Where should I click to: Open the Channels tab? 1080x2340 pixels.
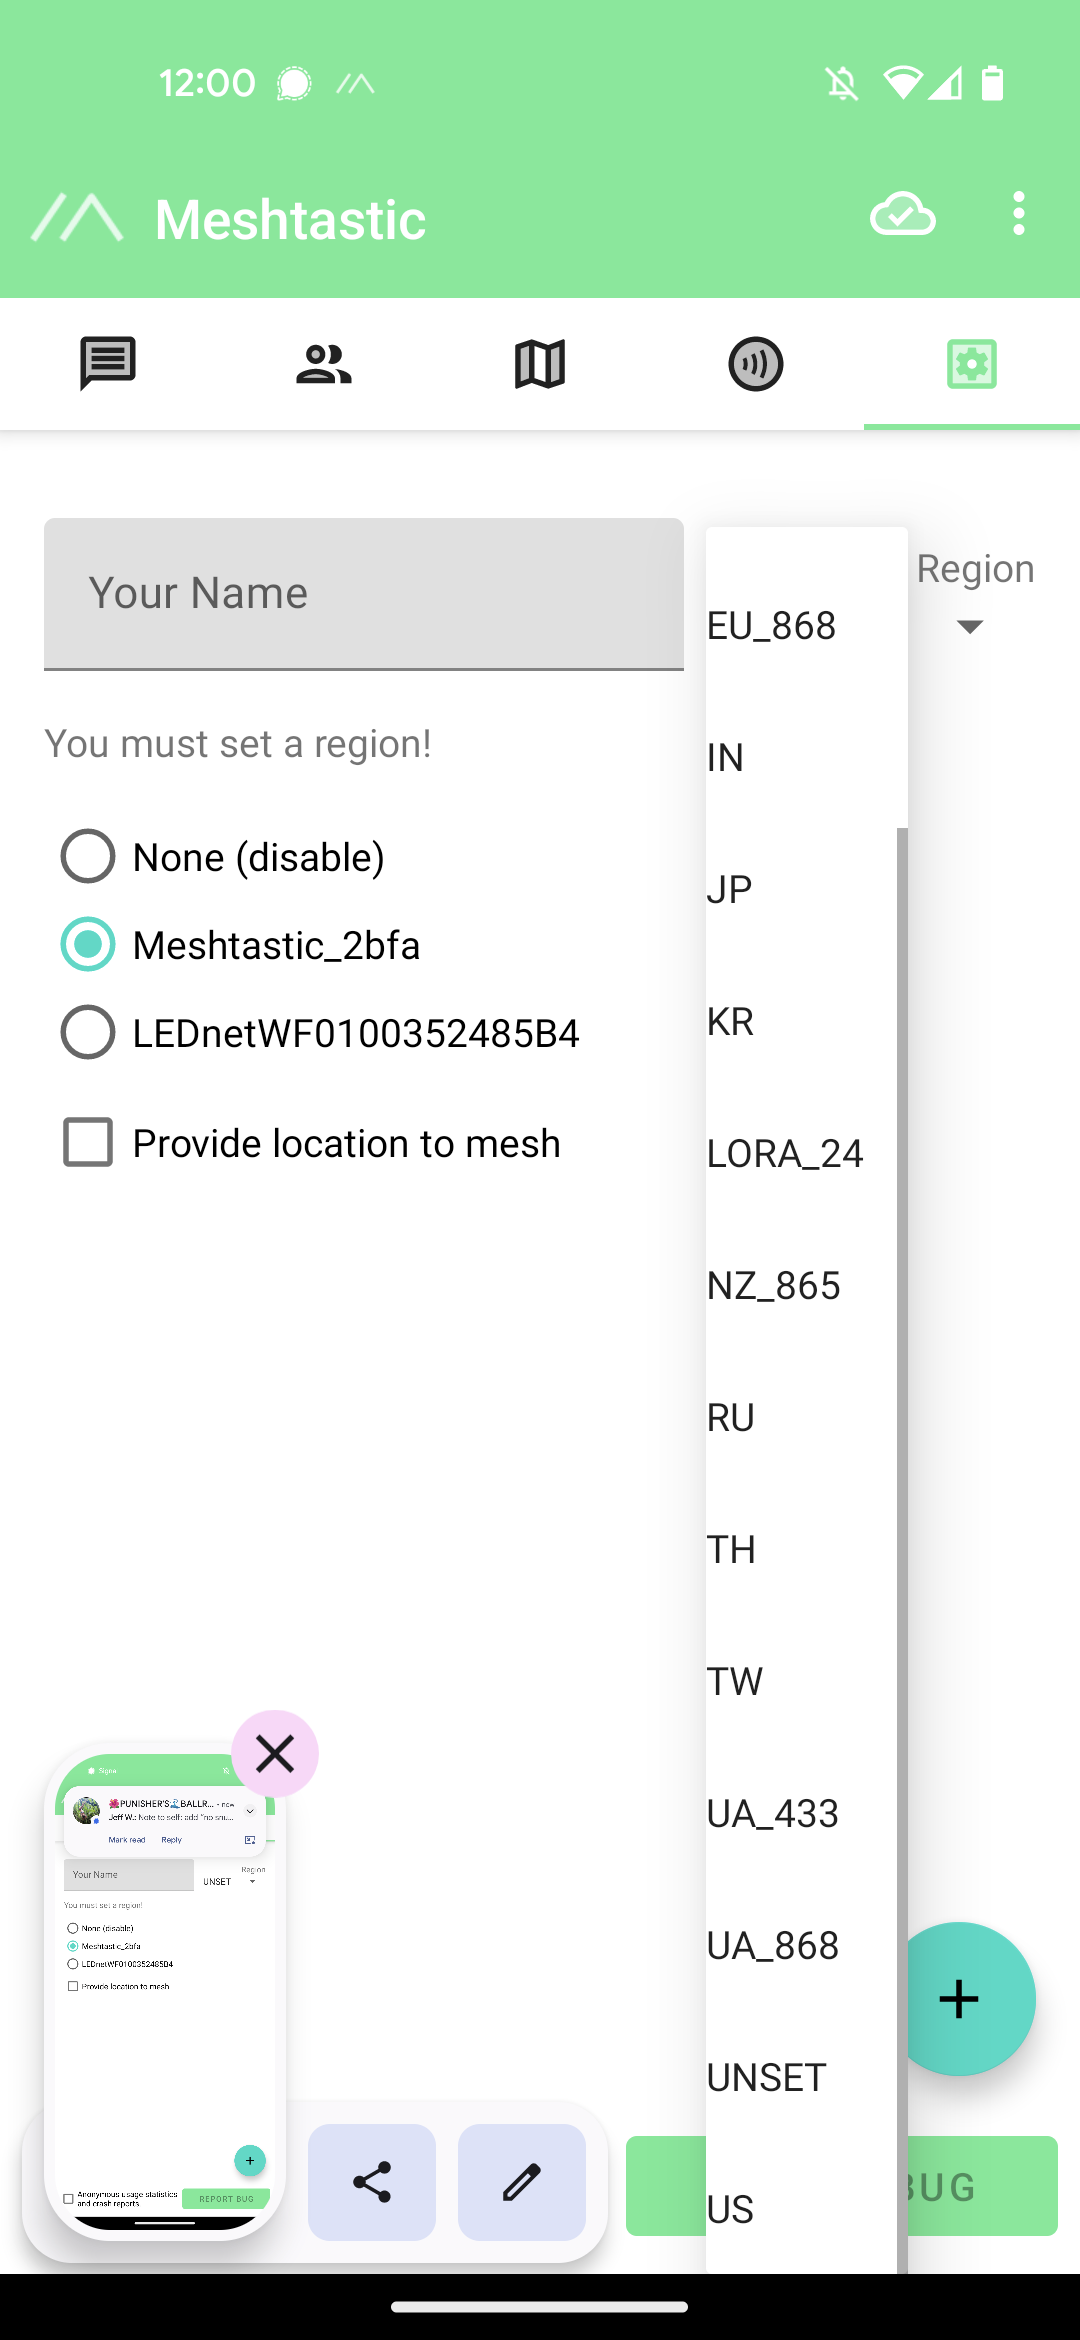point(756,363)
